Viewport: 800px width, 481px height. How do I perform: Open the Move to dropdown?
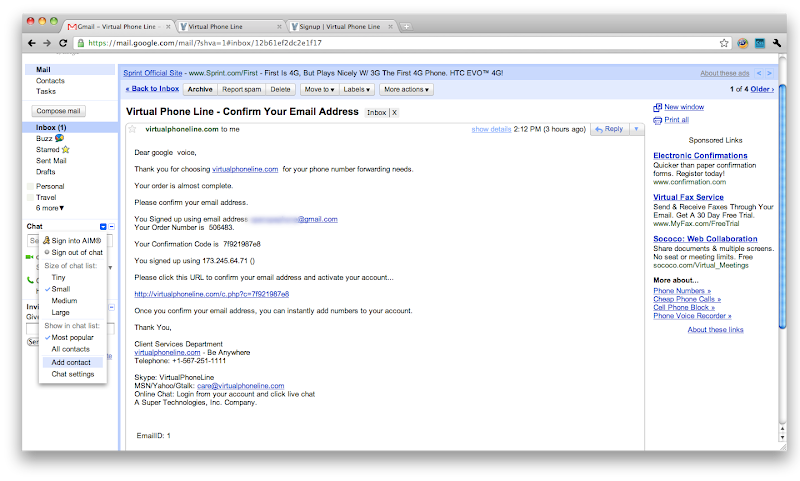[x=319, y=90]
